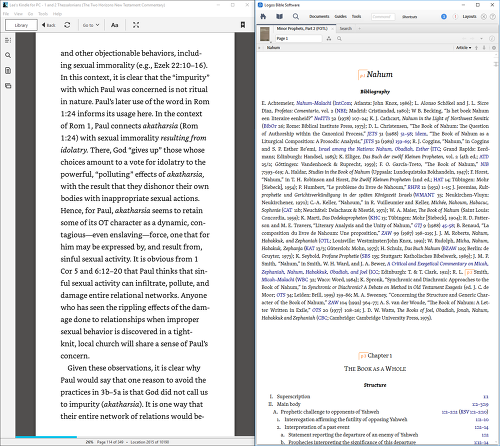Go to next article down arrow

point(484,48)
